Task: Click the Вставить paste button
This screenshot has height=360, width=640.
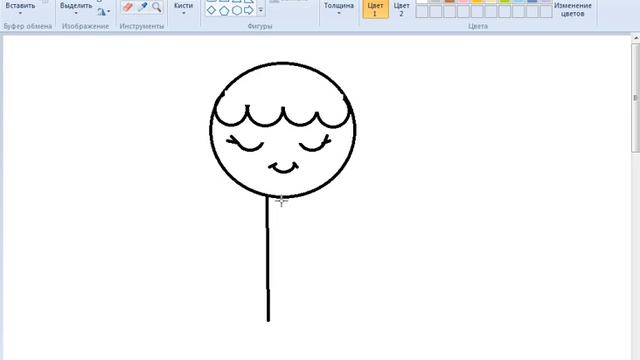Action: coord(20,6)
